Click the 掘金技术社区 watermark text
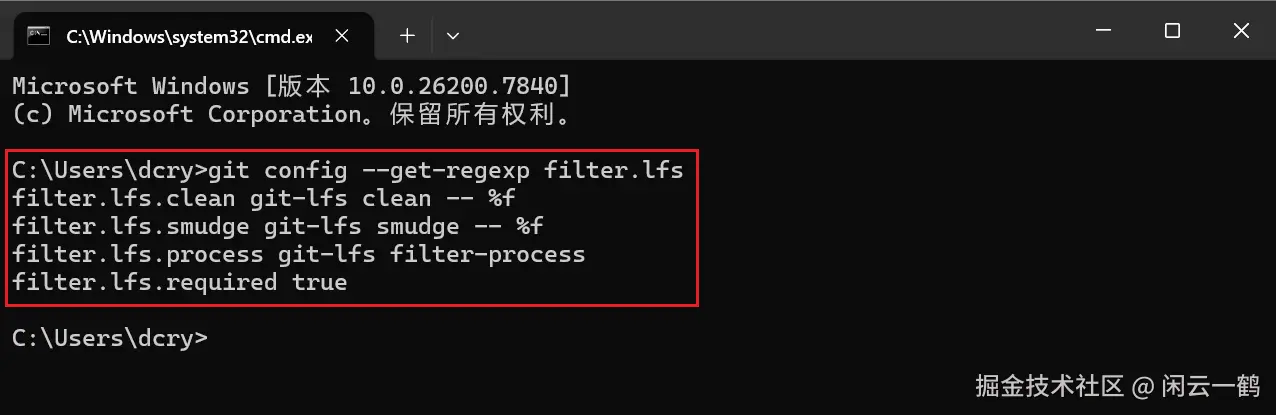Image resolution: width=1276 pixels, height=415 pixels. pos(1047,385)
